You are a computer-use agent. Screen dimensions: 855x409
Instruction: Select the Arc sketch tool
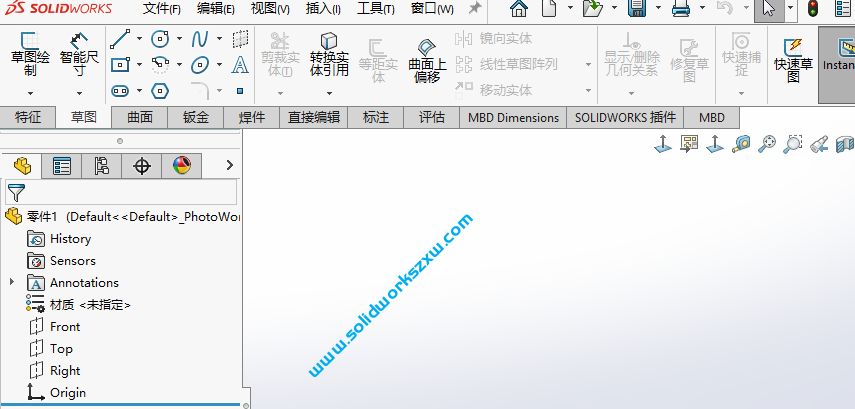160,65
